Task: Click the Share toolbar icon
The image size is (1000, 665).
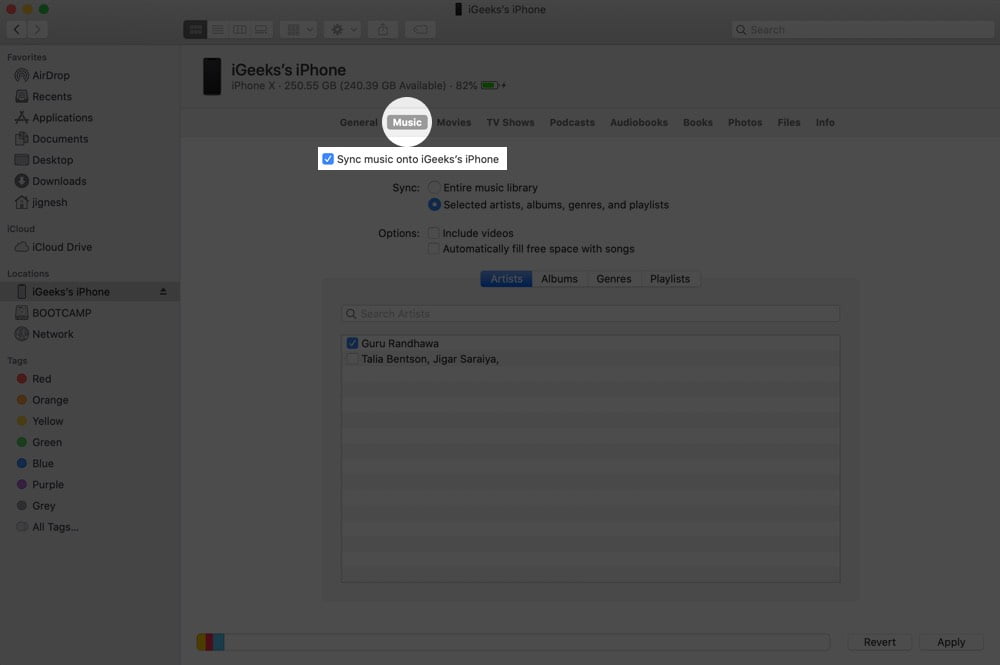Action: coord(383,29)
